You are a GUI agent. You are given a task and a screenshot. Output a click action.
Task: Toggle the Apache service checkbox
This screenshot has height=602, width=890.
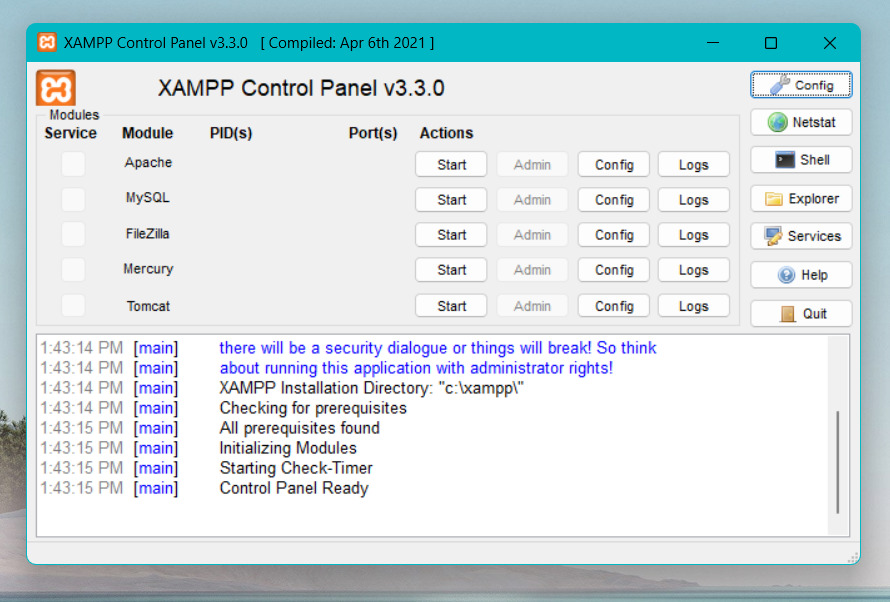point(73,164)
